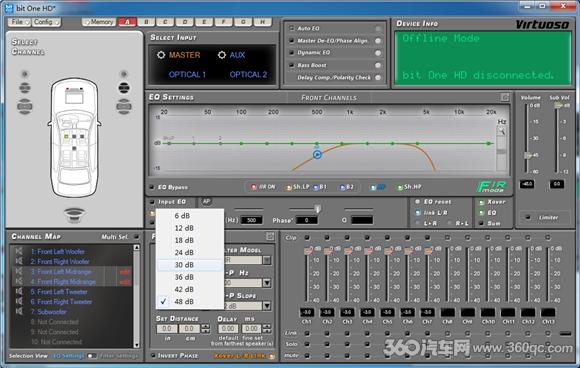The image size is (580, 368).
Task: Open the Hi-P Hz dropdown
Action: [267, 283]
